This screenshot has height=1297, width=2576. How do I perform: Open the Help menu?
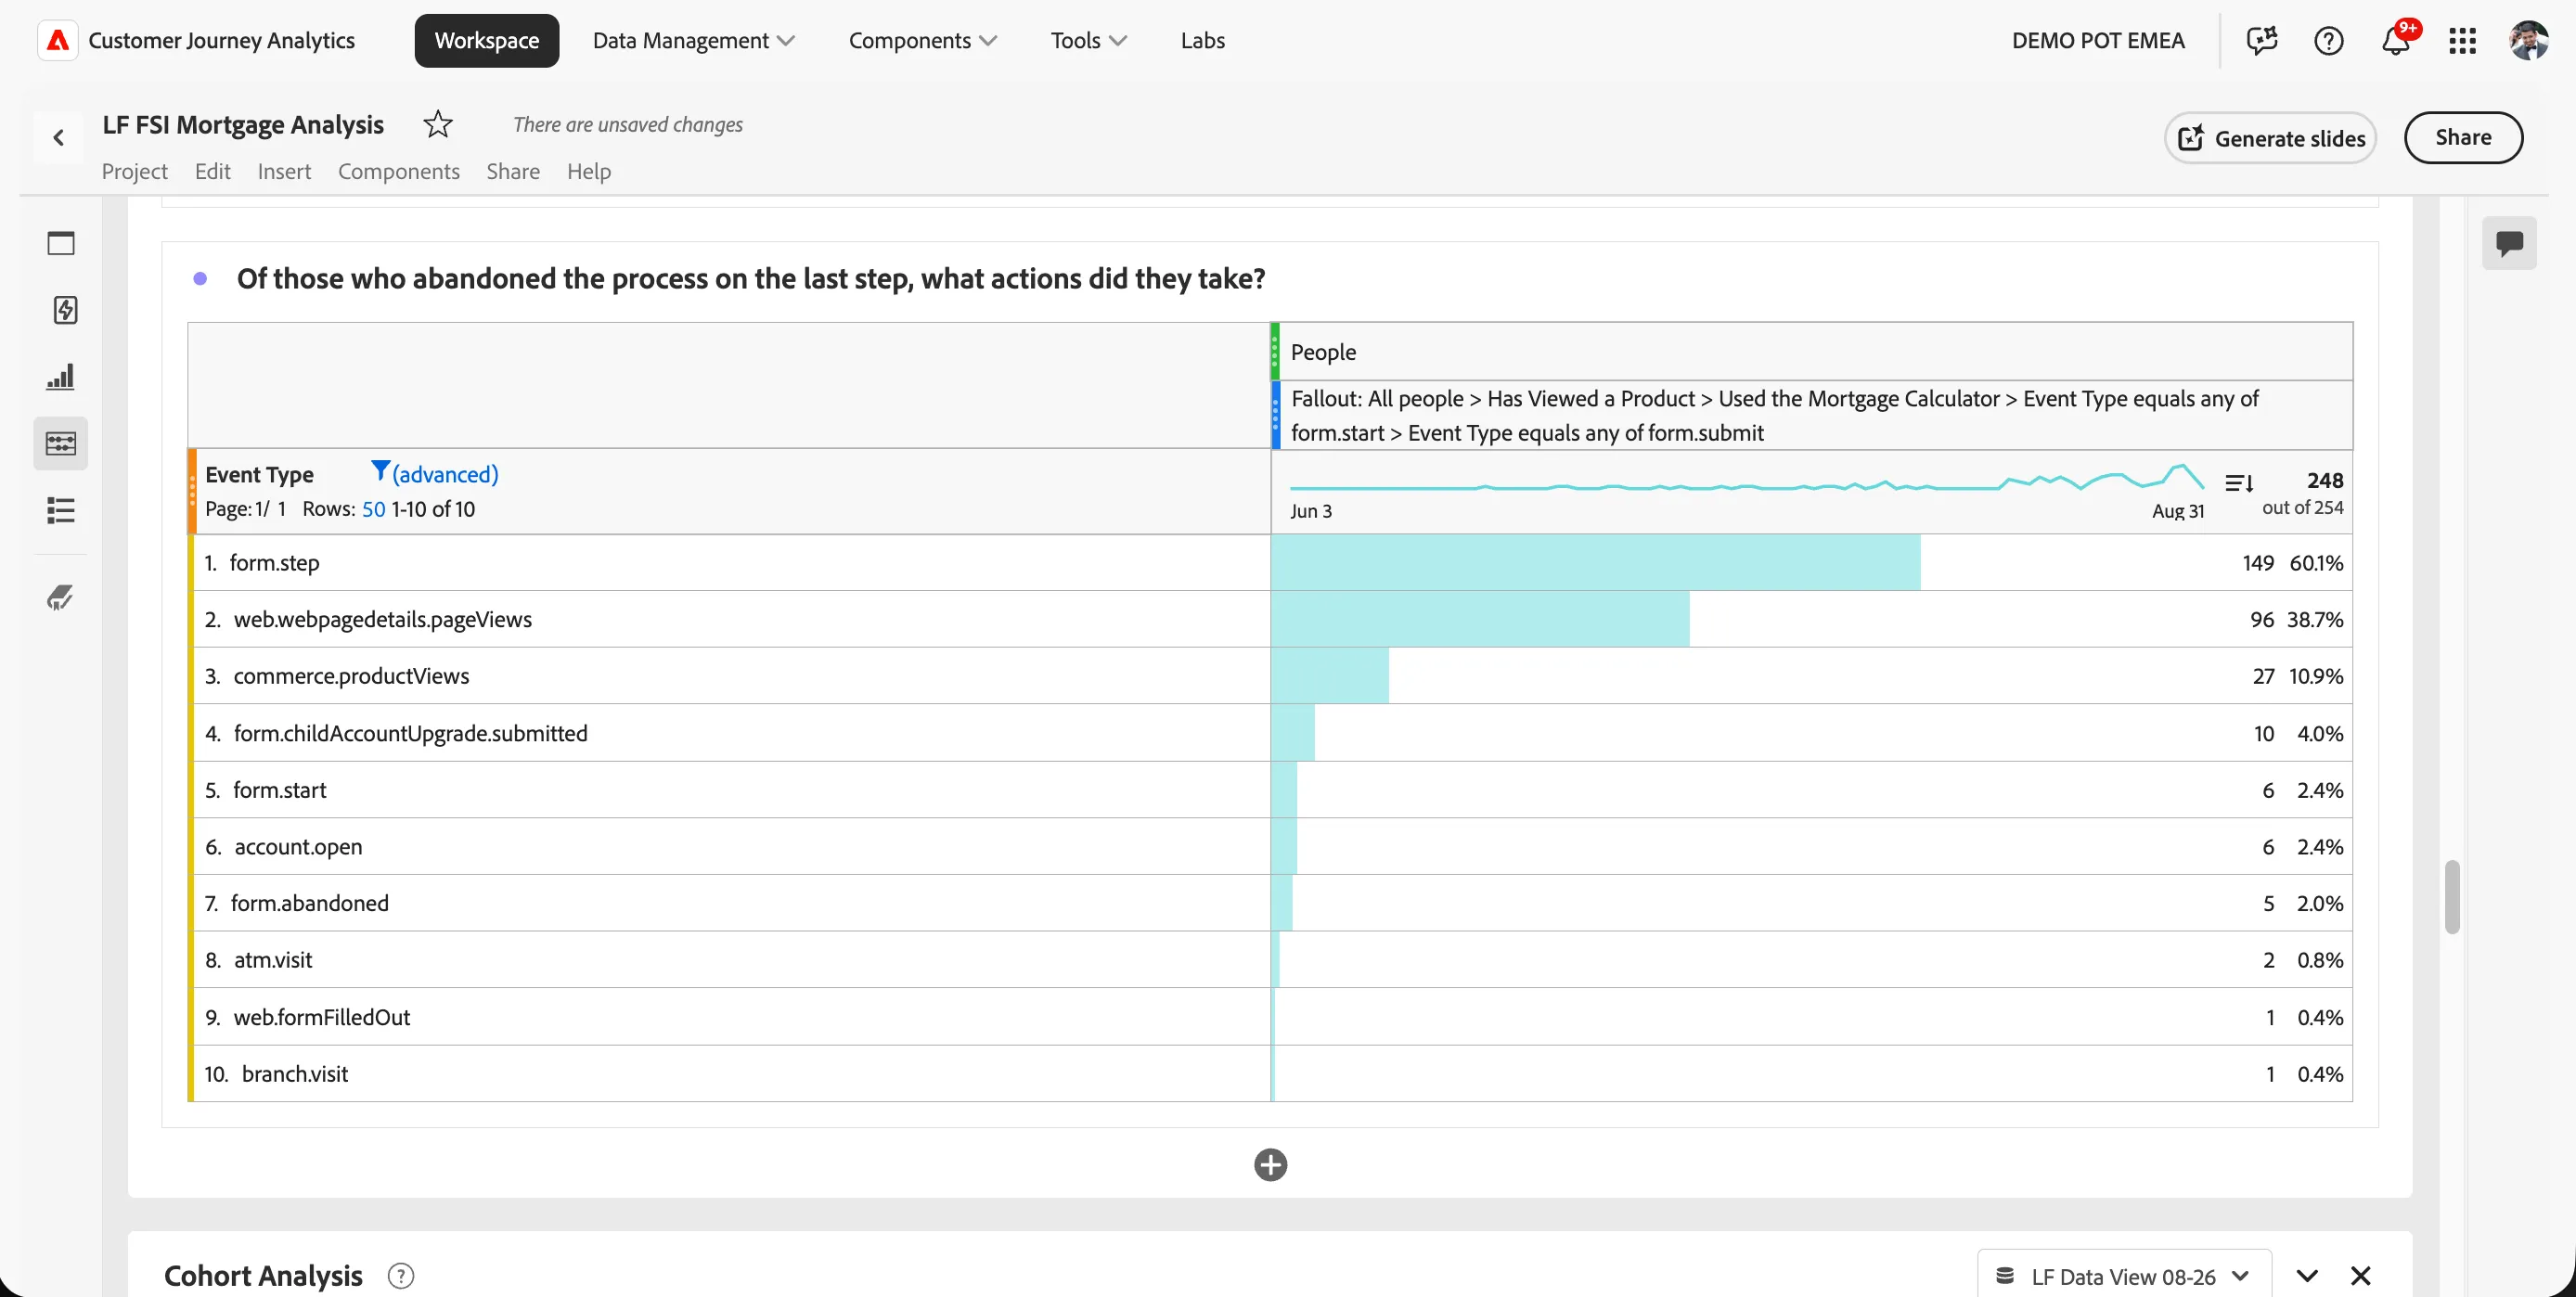[x=588, y=171]
